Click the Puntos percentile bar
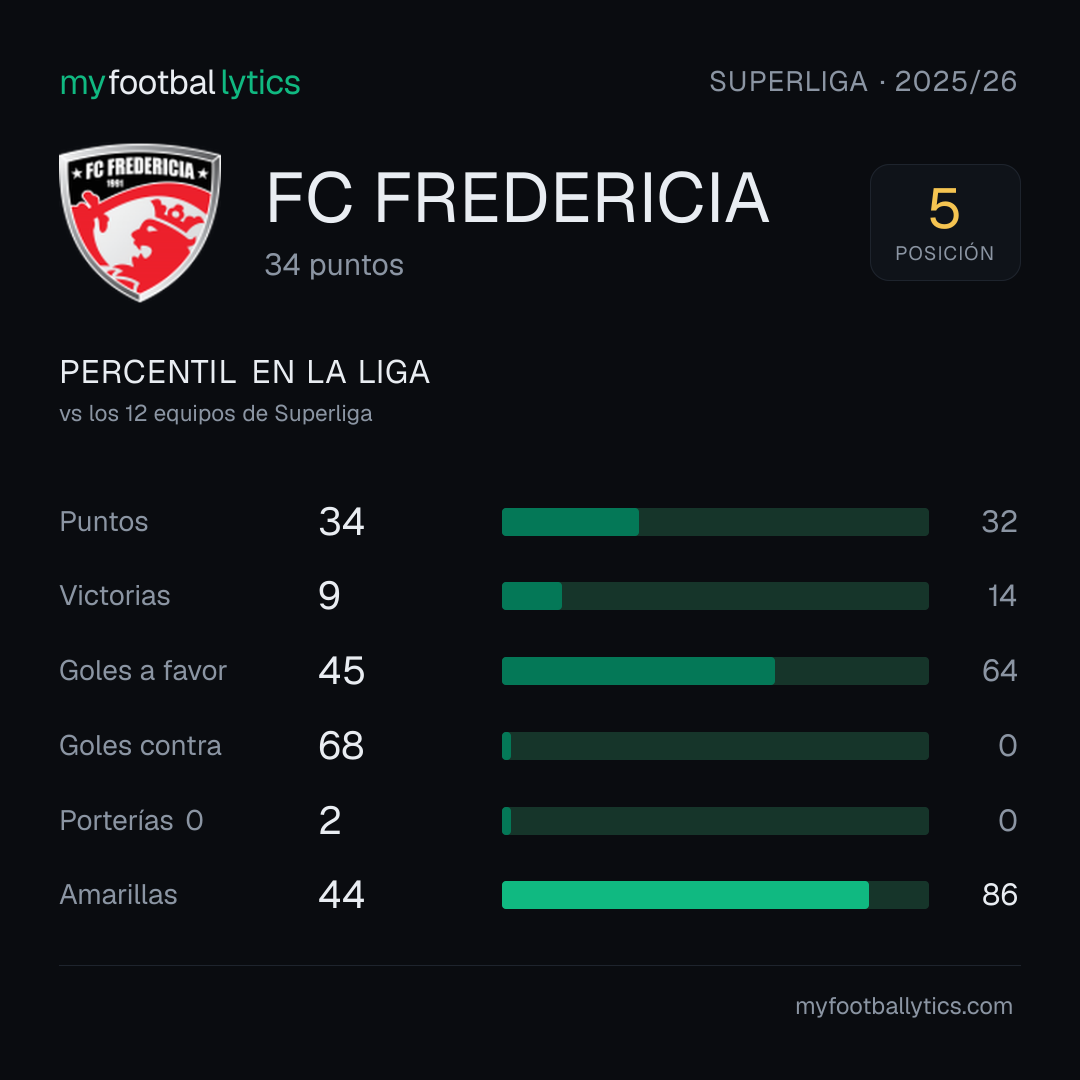Image resolution: width=1080 pixels, height=1080 pixels. (715, 522)
